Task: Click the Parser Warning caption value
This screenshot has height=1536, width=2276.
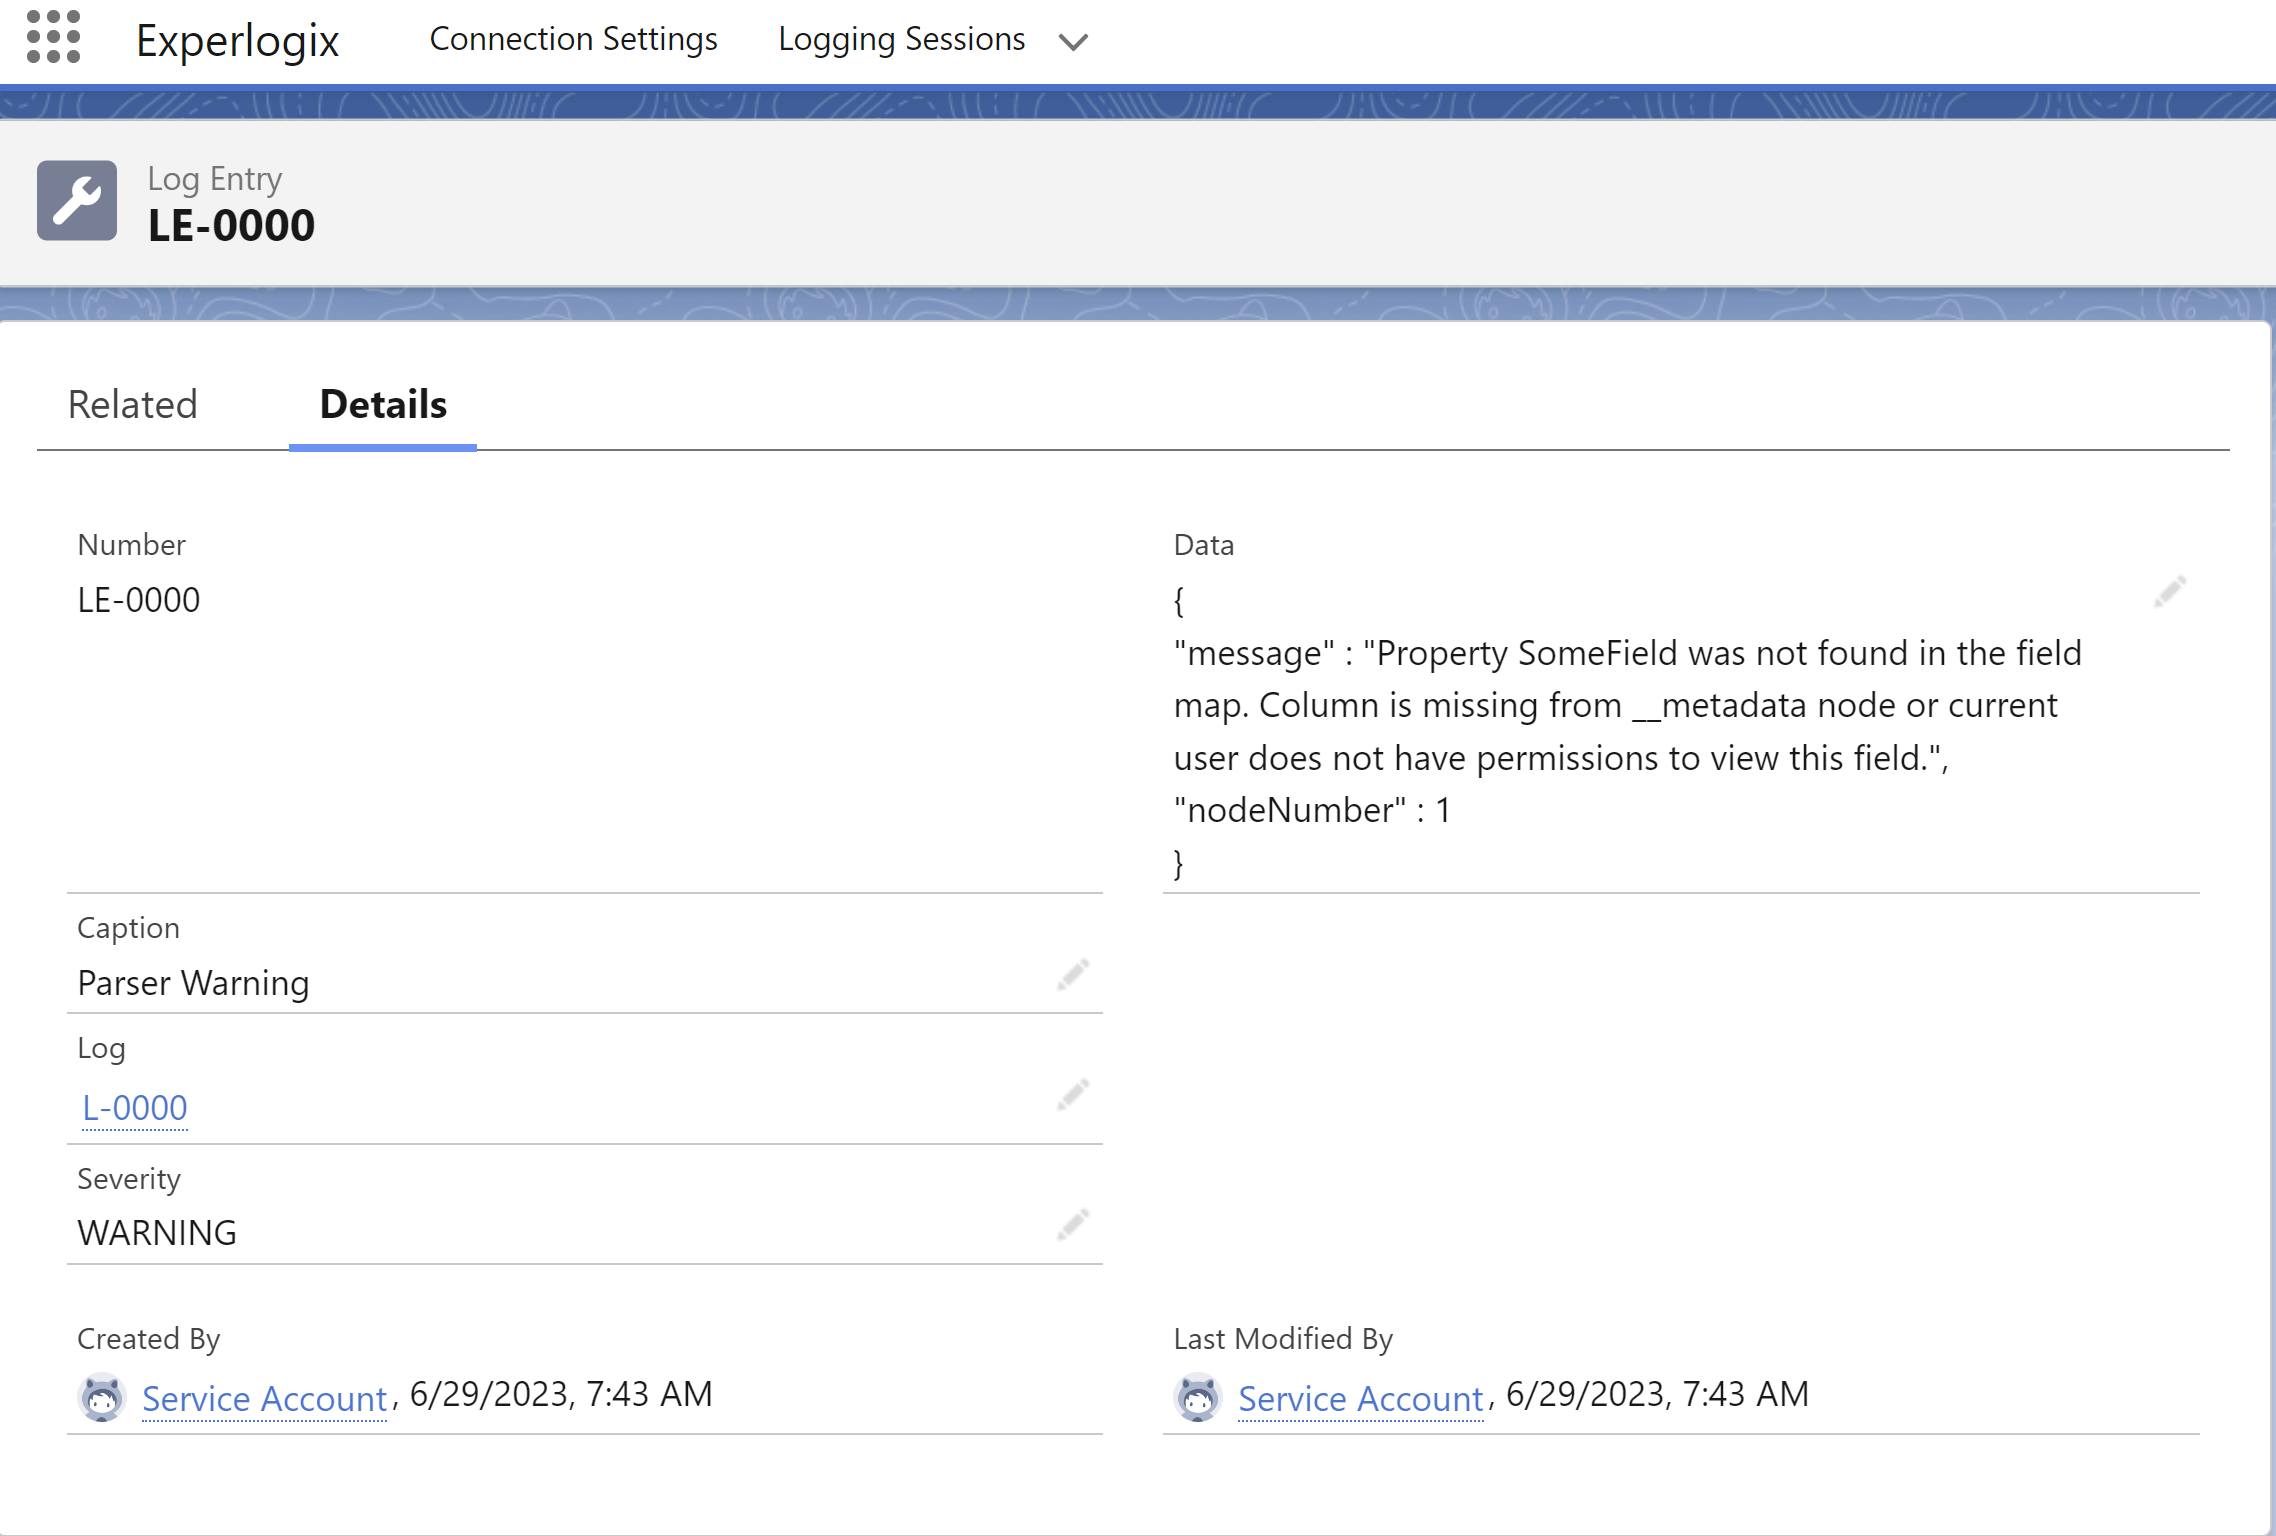Action: click(193, 983)
